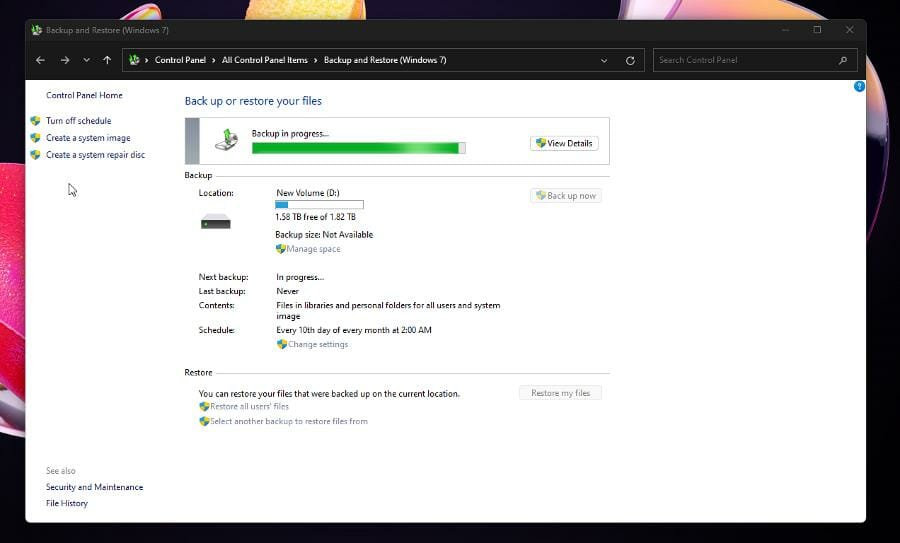This screenshot has width=900, height=543.
Task: Click Turn off schedule link
Action: 79,121
